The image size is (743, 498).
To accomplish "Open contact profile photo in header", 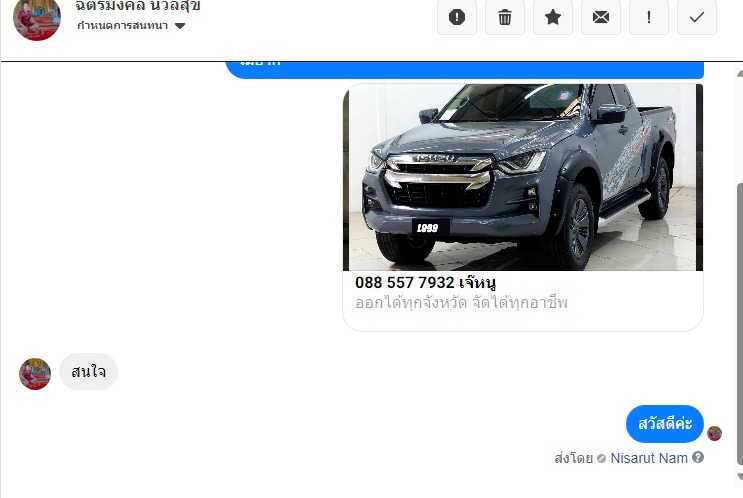I will [x=37, y=19].
